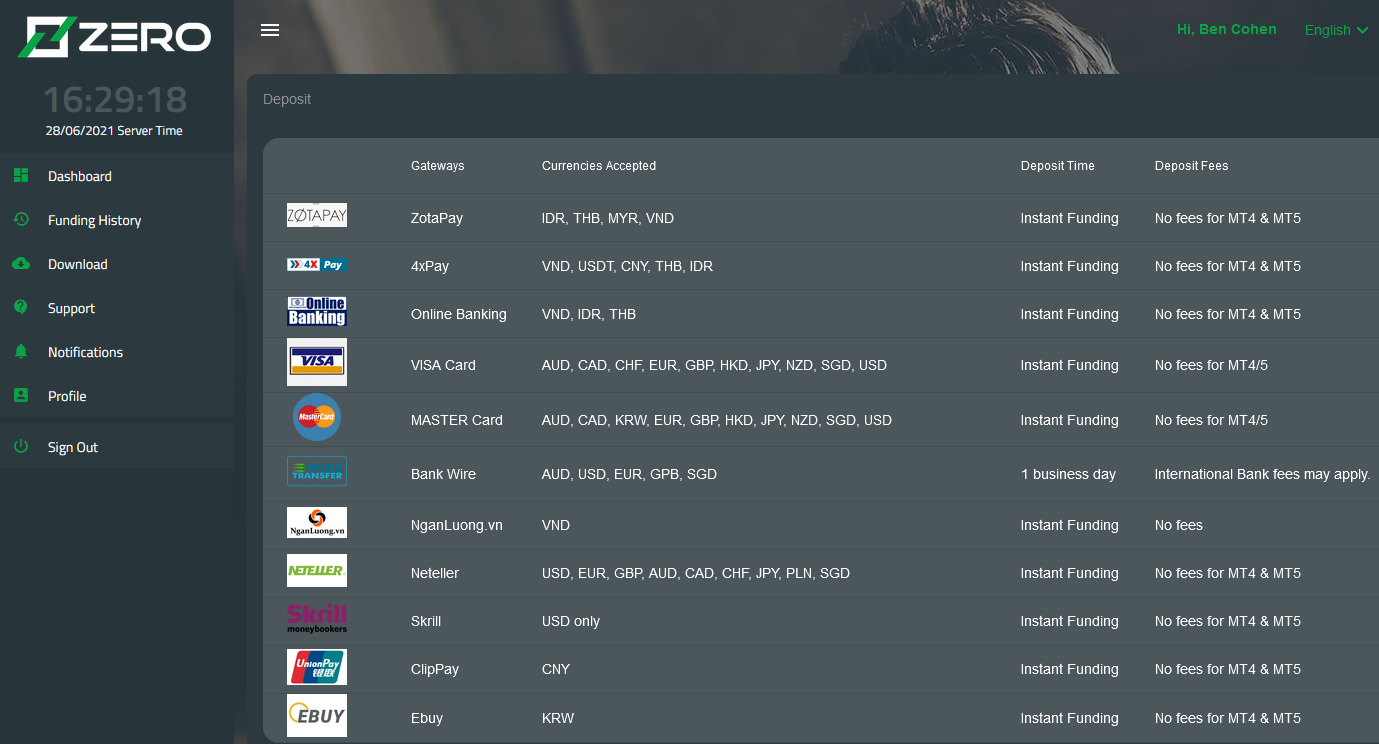Image resolution: width=1379 pixels, height=744 pixels.
Task: Expand the English language dropdown
Action: [1335, 30]
